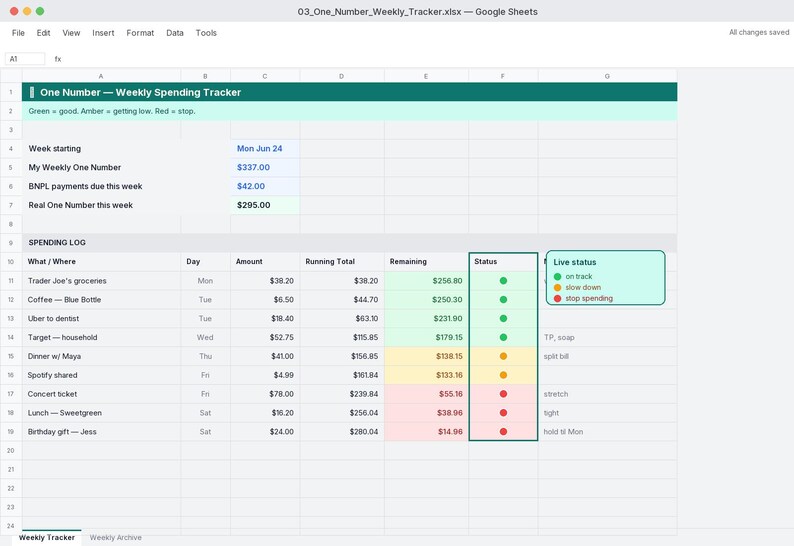Select the $337.00 Weekly One Number cell
Image resolution: width=794 pixels, height=546 pixels.
click(265, 168)
